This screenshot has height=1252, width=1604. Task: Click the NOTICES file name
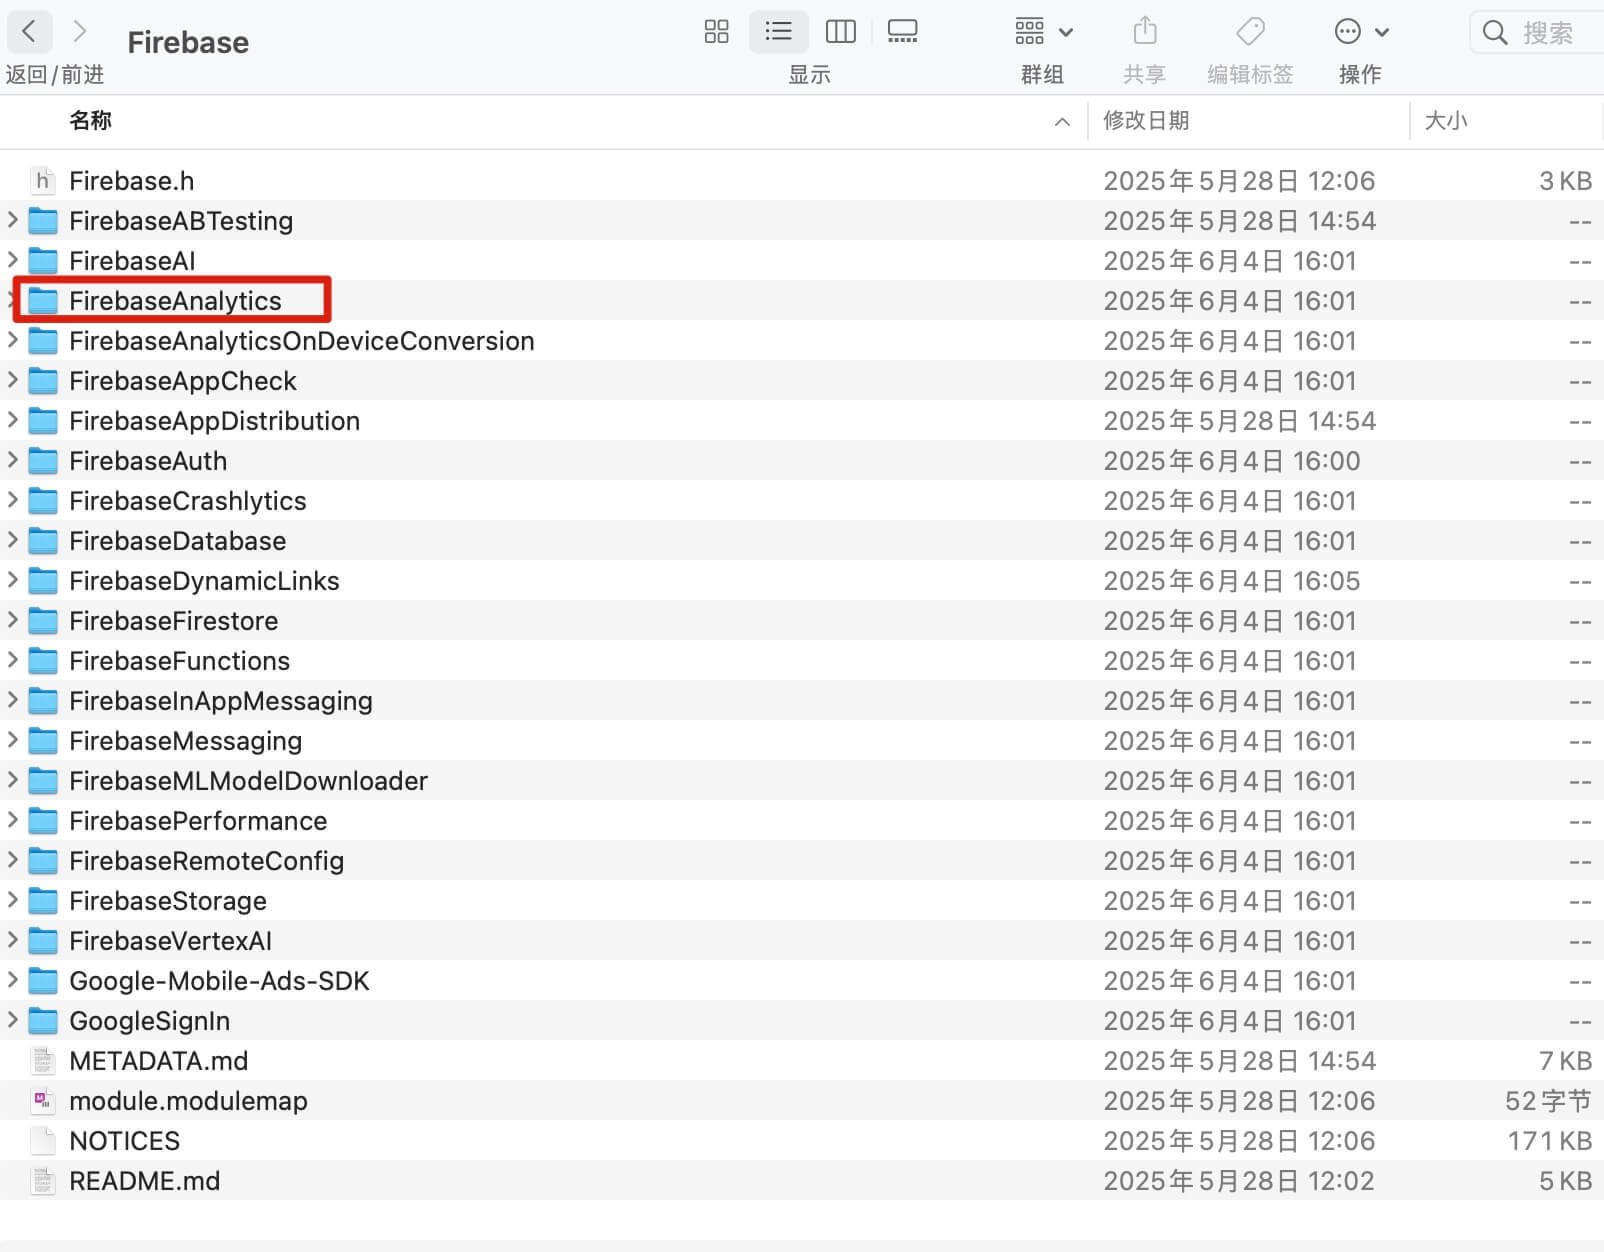click(124, 1141)
